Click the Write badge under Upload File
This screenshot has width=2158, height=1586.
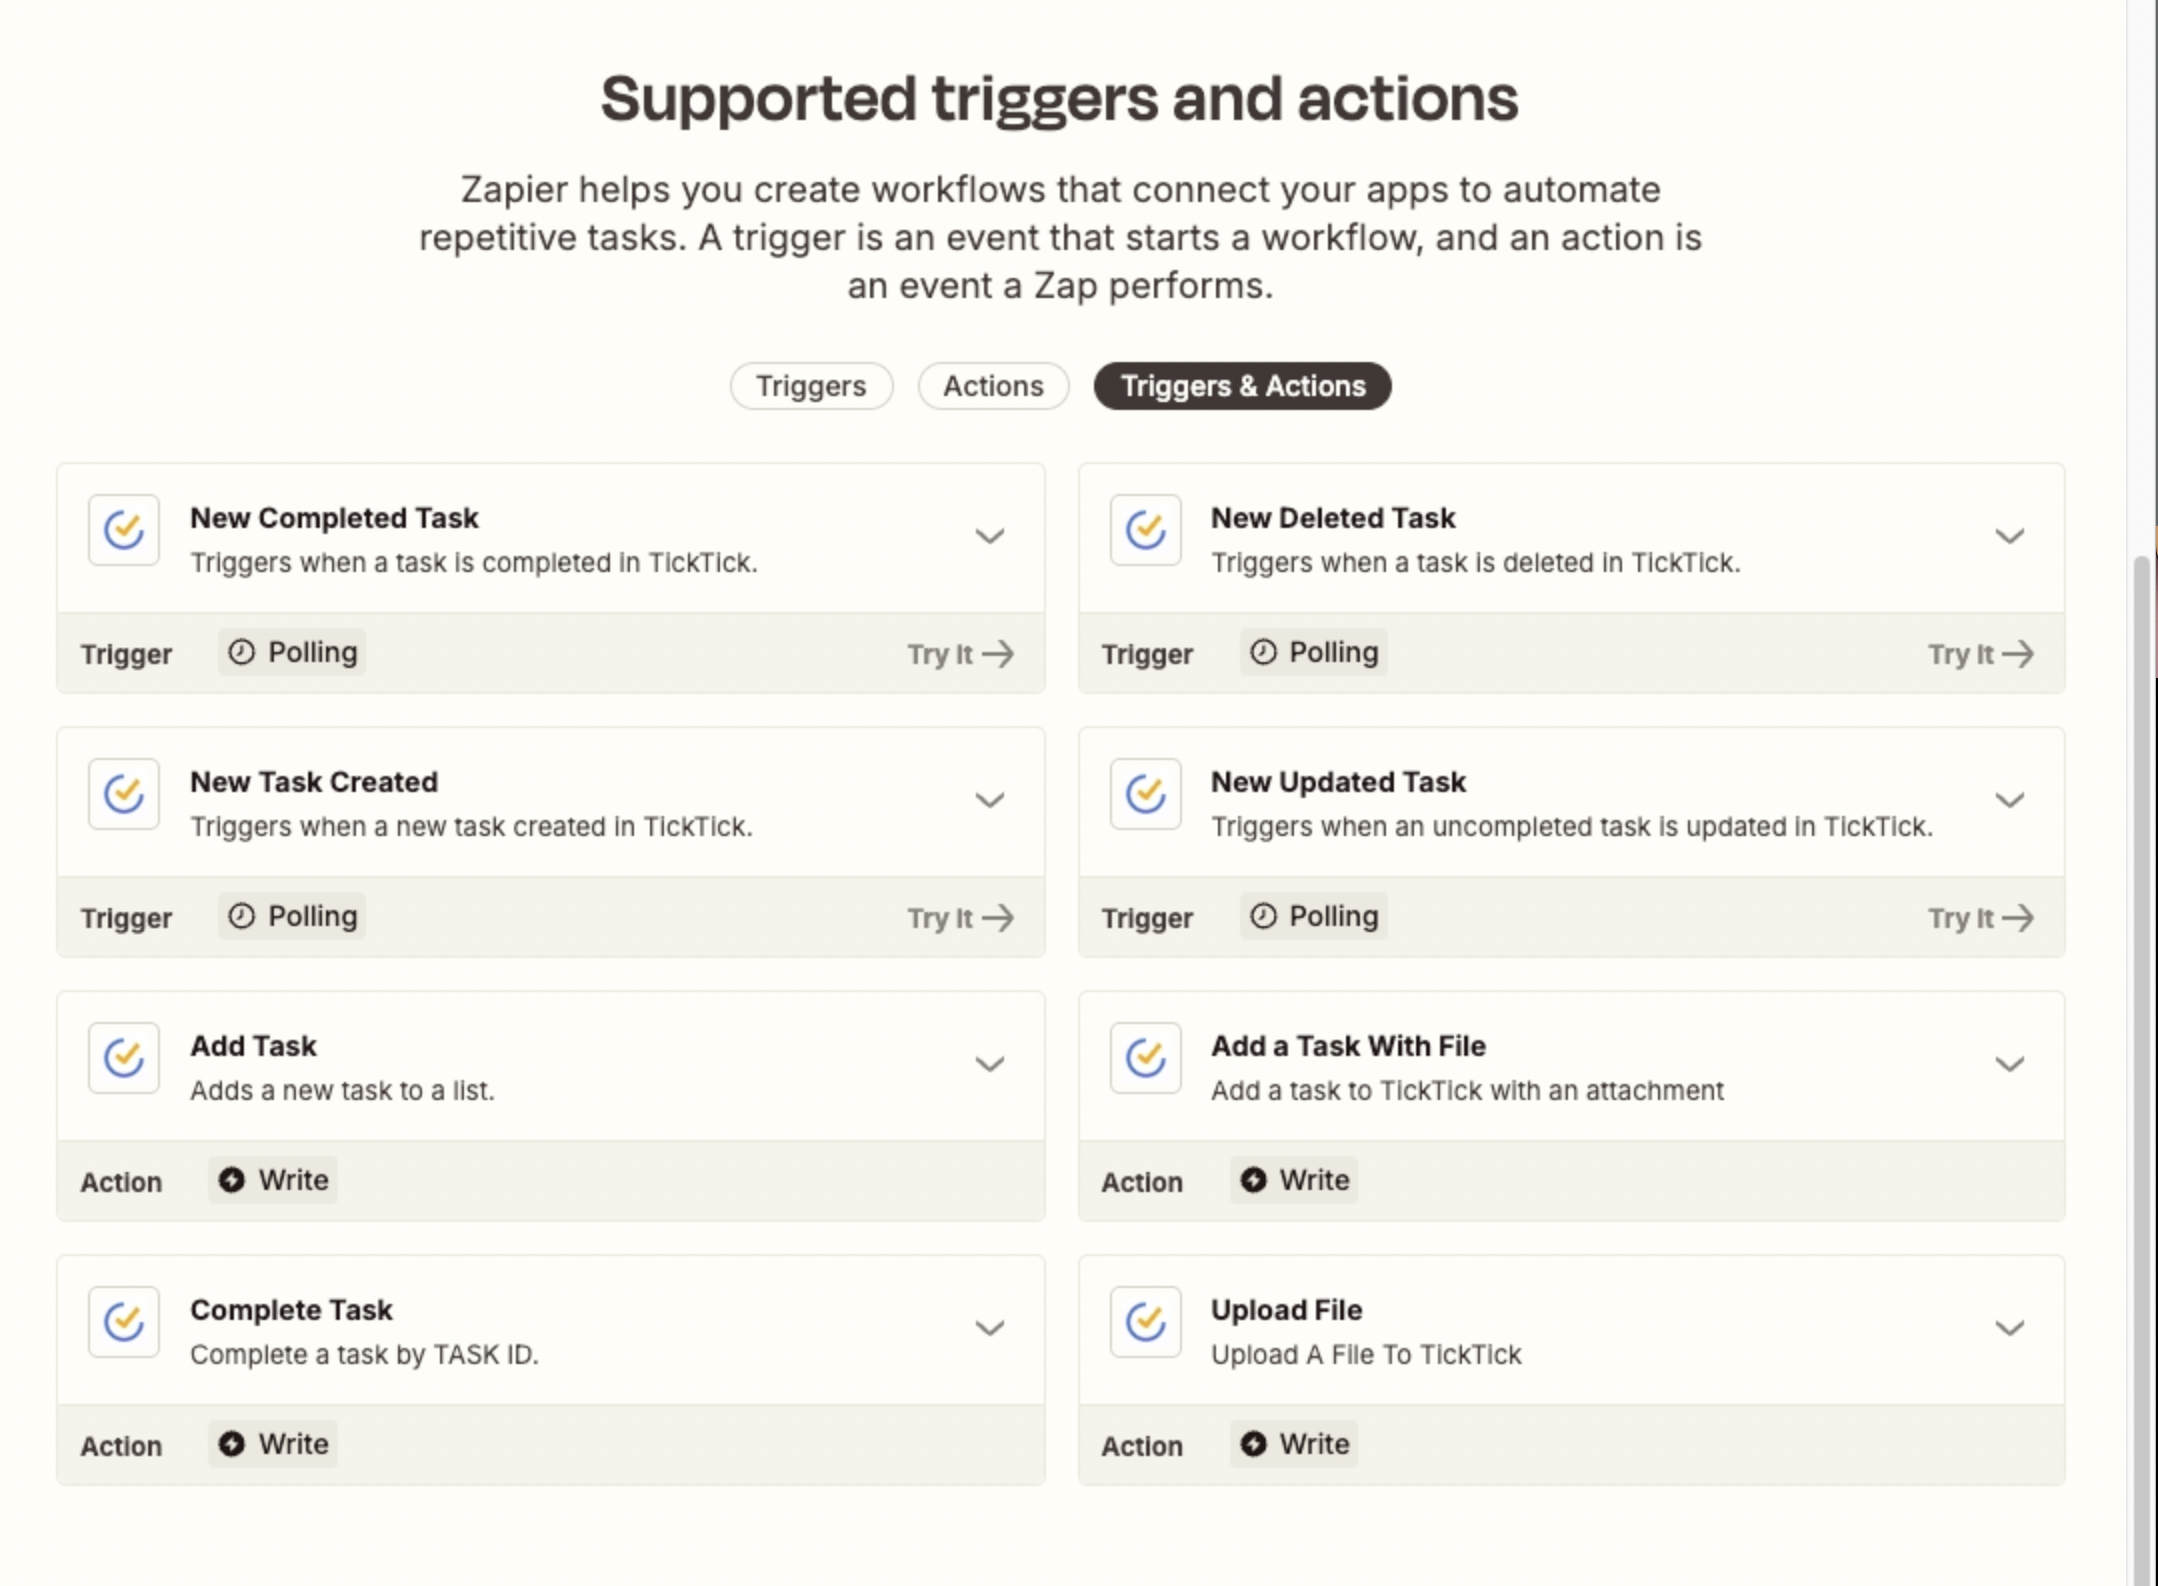pyautogui.click(x=1293, y=1444)
